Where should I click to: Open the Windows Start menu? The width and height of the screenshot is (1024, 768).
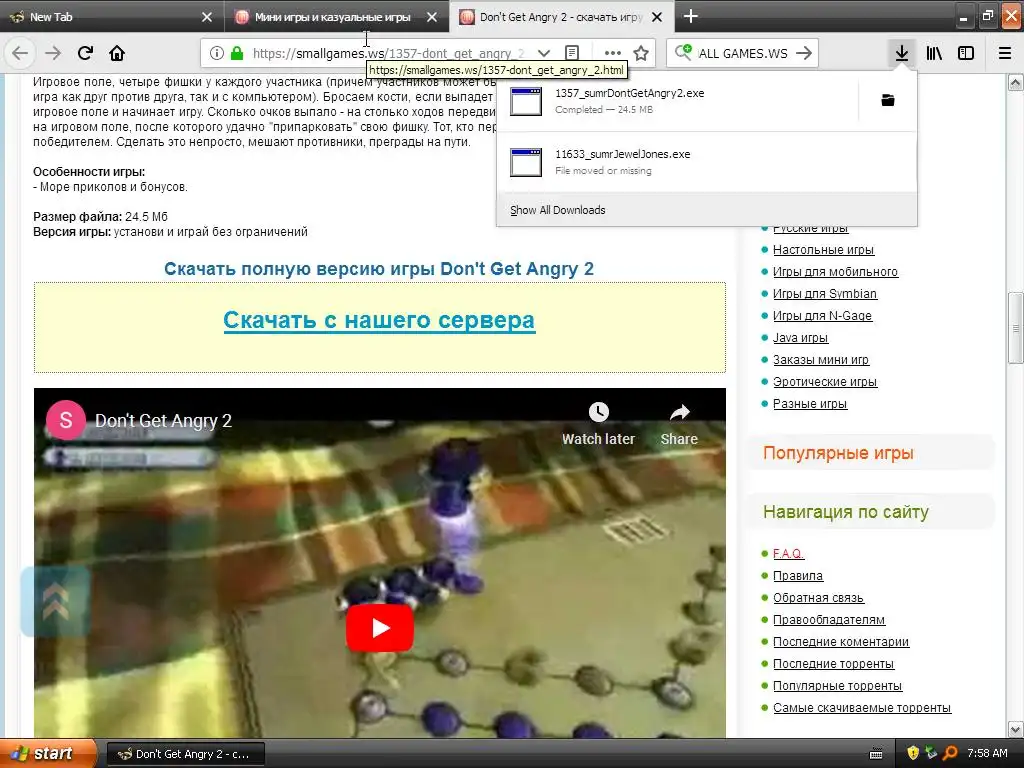coord(48,754)
